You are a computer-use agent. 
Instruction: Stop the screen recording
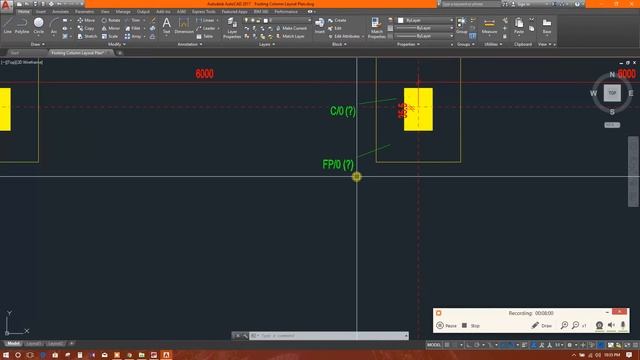tap(471, 325)
